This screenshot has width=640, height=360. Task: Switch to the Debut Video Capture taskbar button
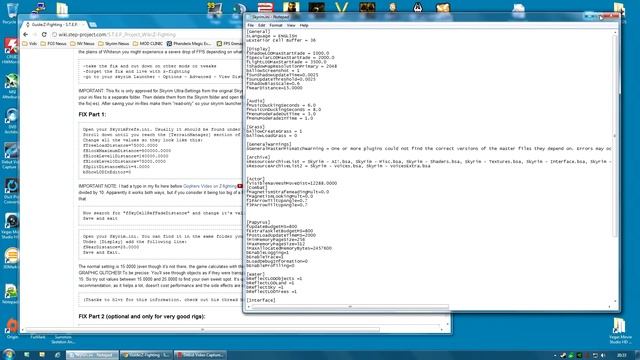point(200,355)
